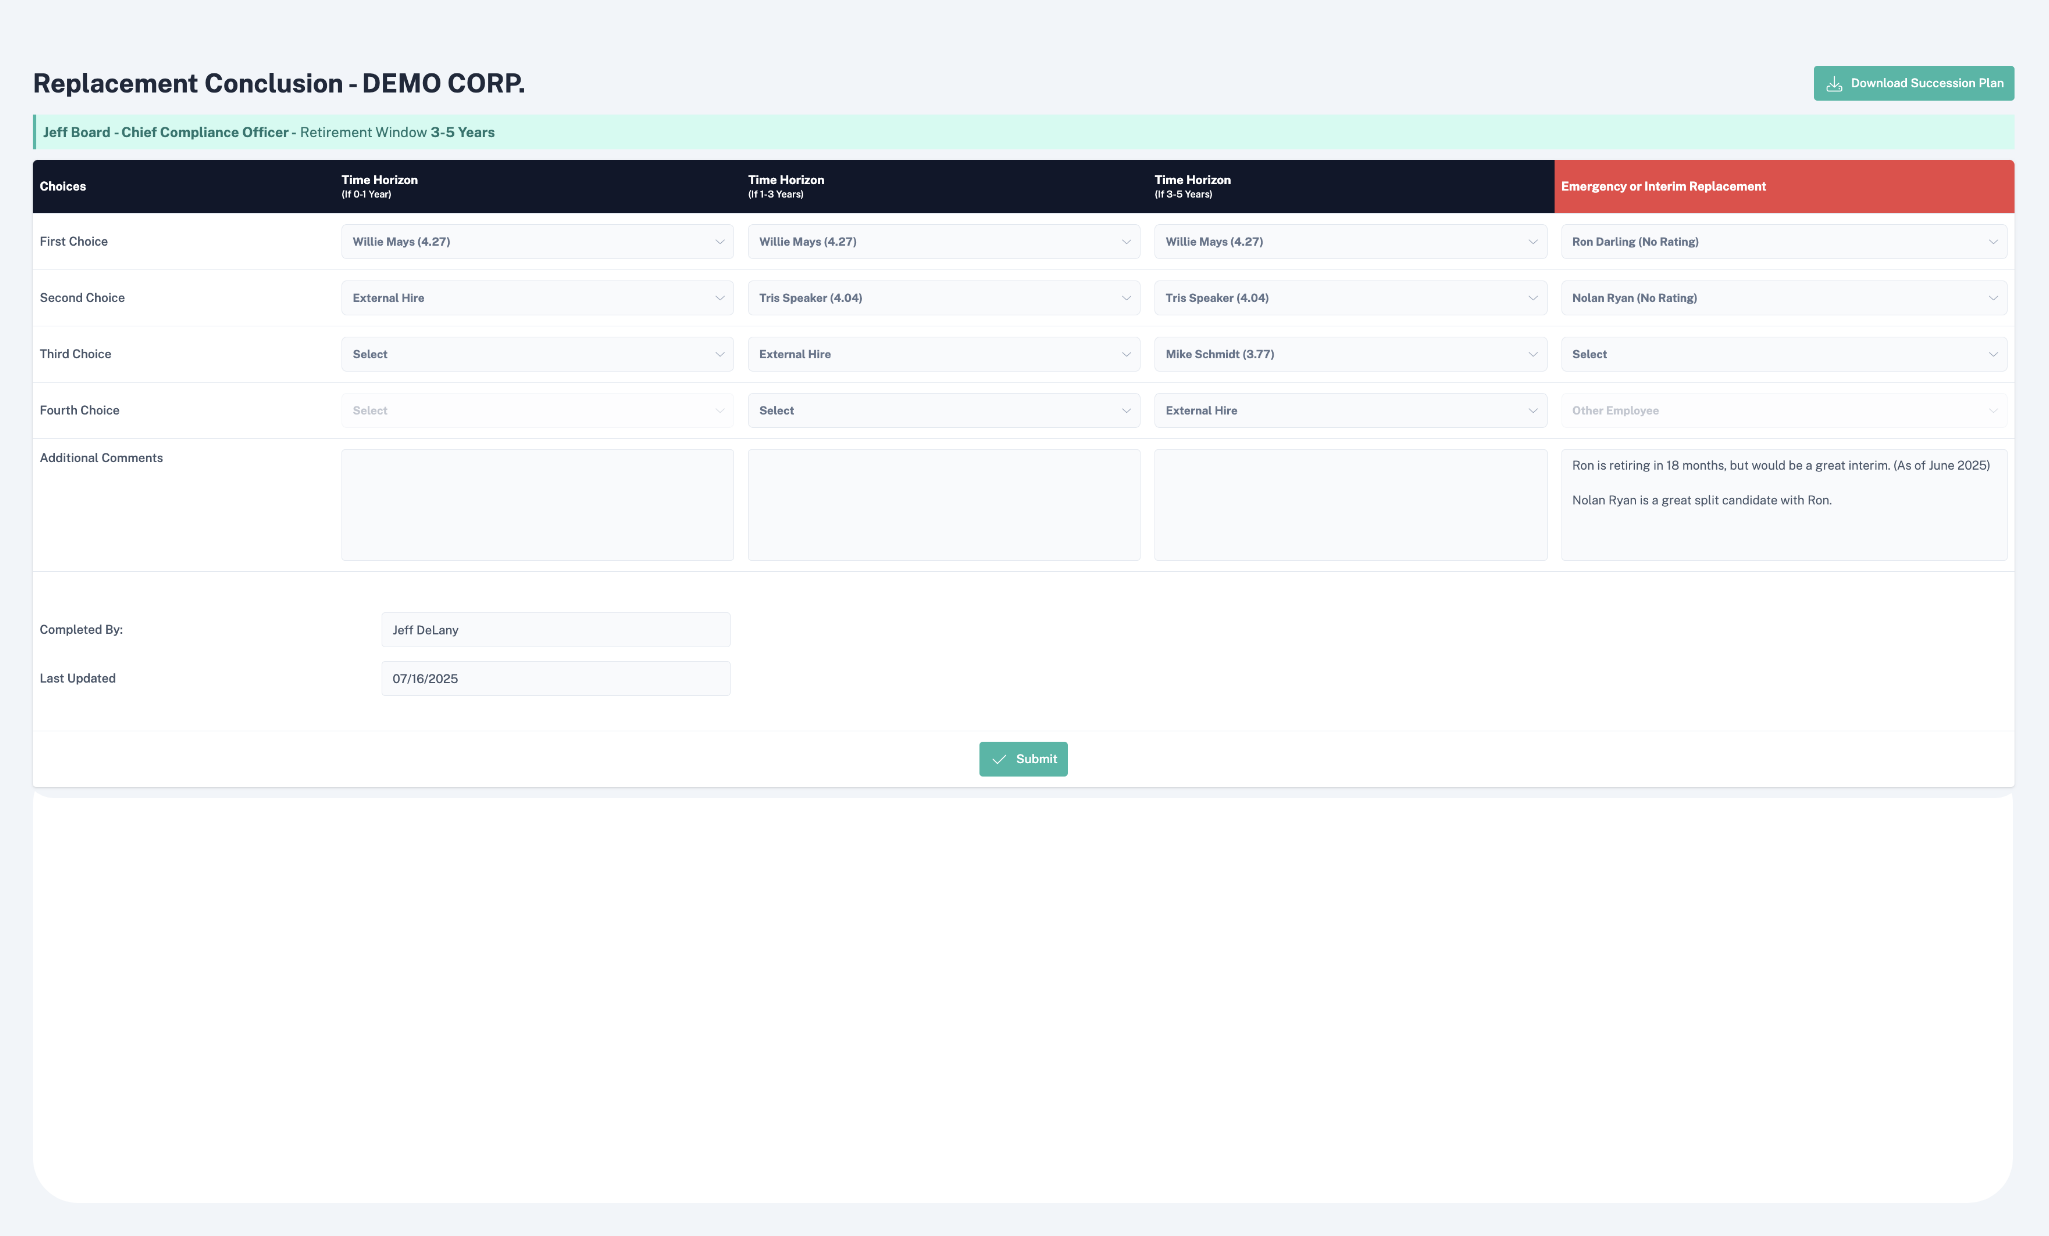Screen dimensions: 2049x1236
Task: Expand the Ron Darling emergency replacement dropdown
Action: click(x=1783, y=242)
